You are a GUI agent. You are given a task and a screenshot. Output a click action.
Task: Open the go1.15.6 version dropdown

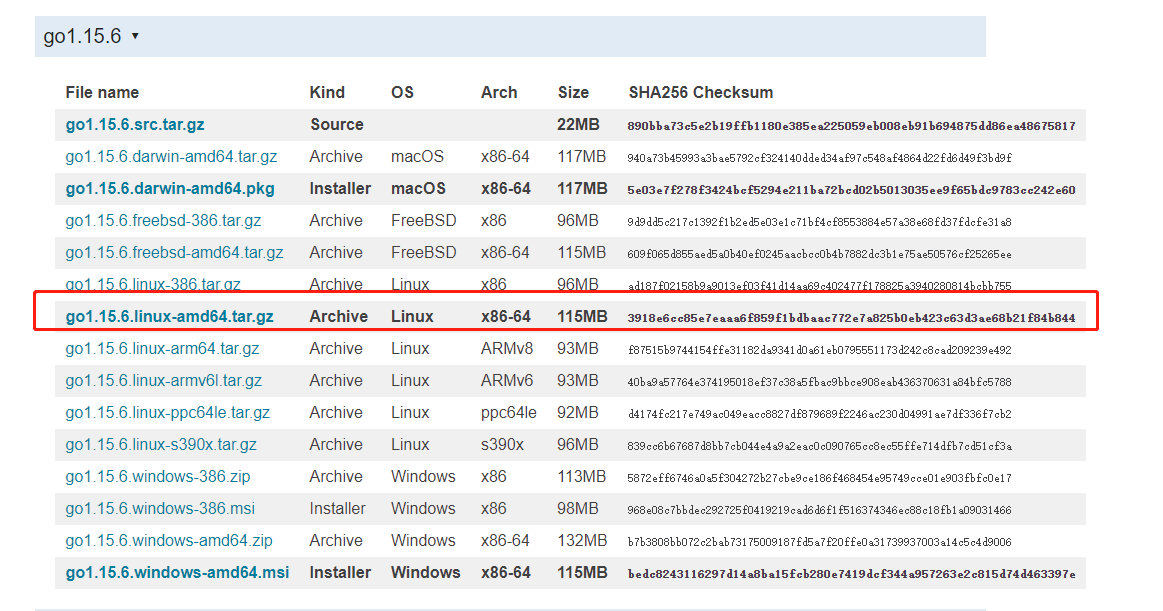point(80,35)
